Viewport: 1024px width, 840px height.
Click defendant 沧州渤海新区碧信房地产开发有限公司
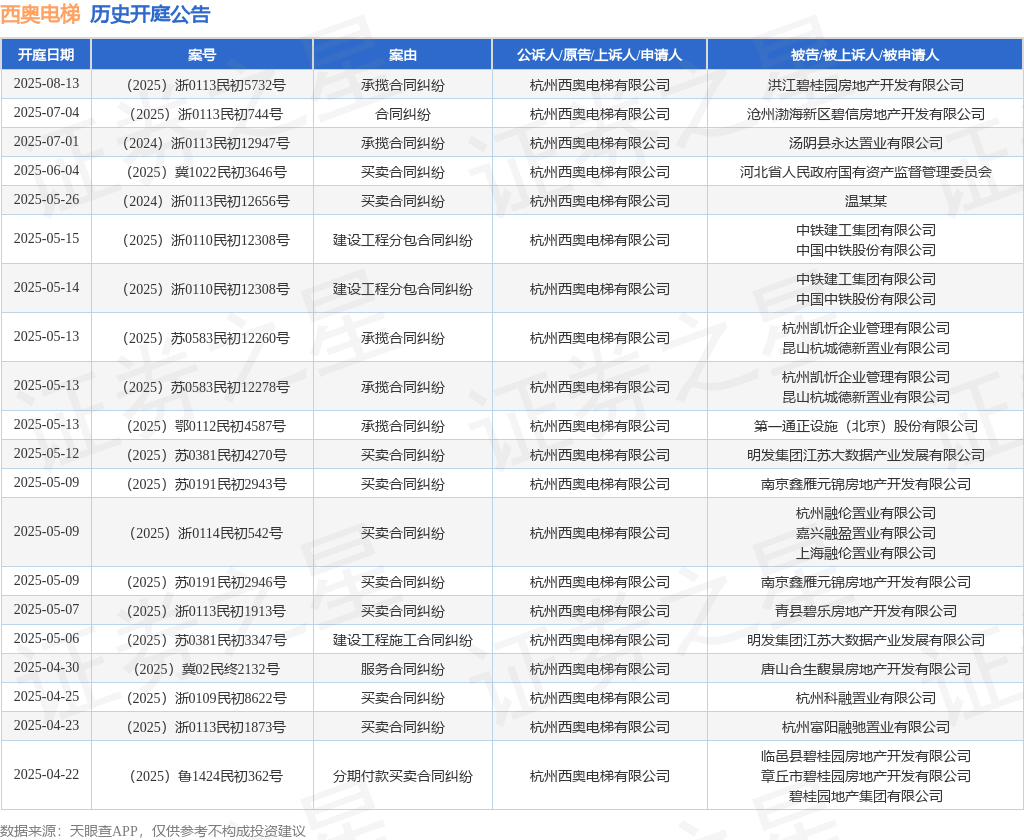pyautogui.click(x=865, y=114)
